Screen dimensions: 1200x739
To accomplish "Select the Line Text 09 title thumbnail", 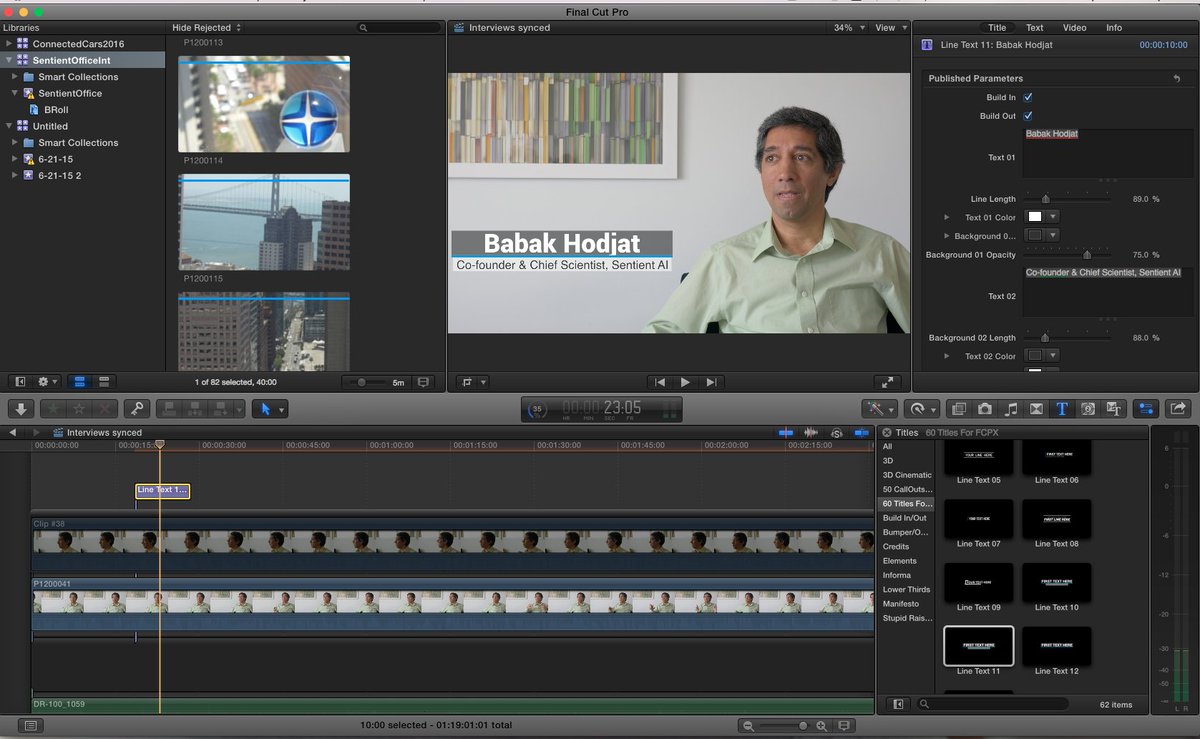I will 978,582.
